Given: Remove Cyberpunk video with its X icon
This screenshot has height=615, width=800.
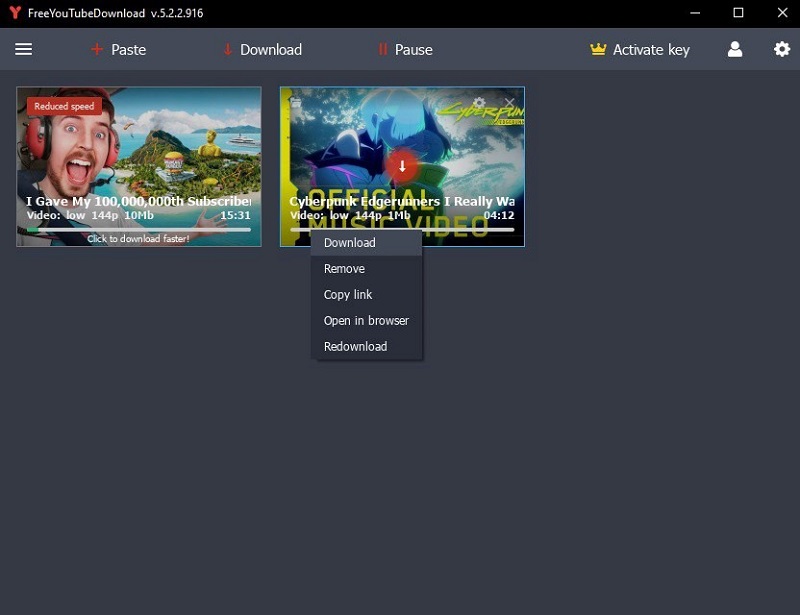Looking at the screenshot, I should pyautogui.click(x=509, y=103).
